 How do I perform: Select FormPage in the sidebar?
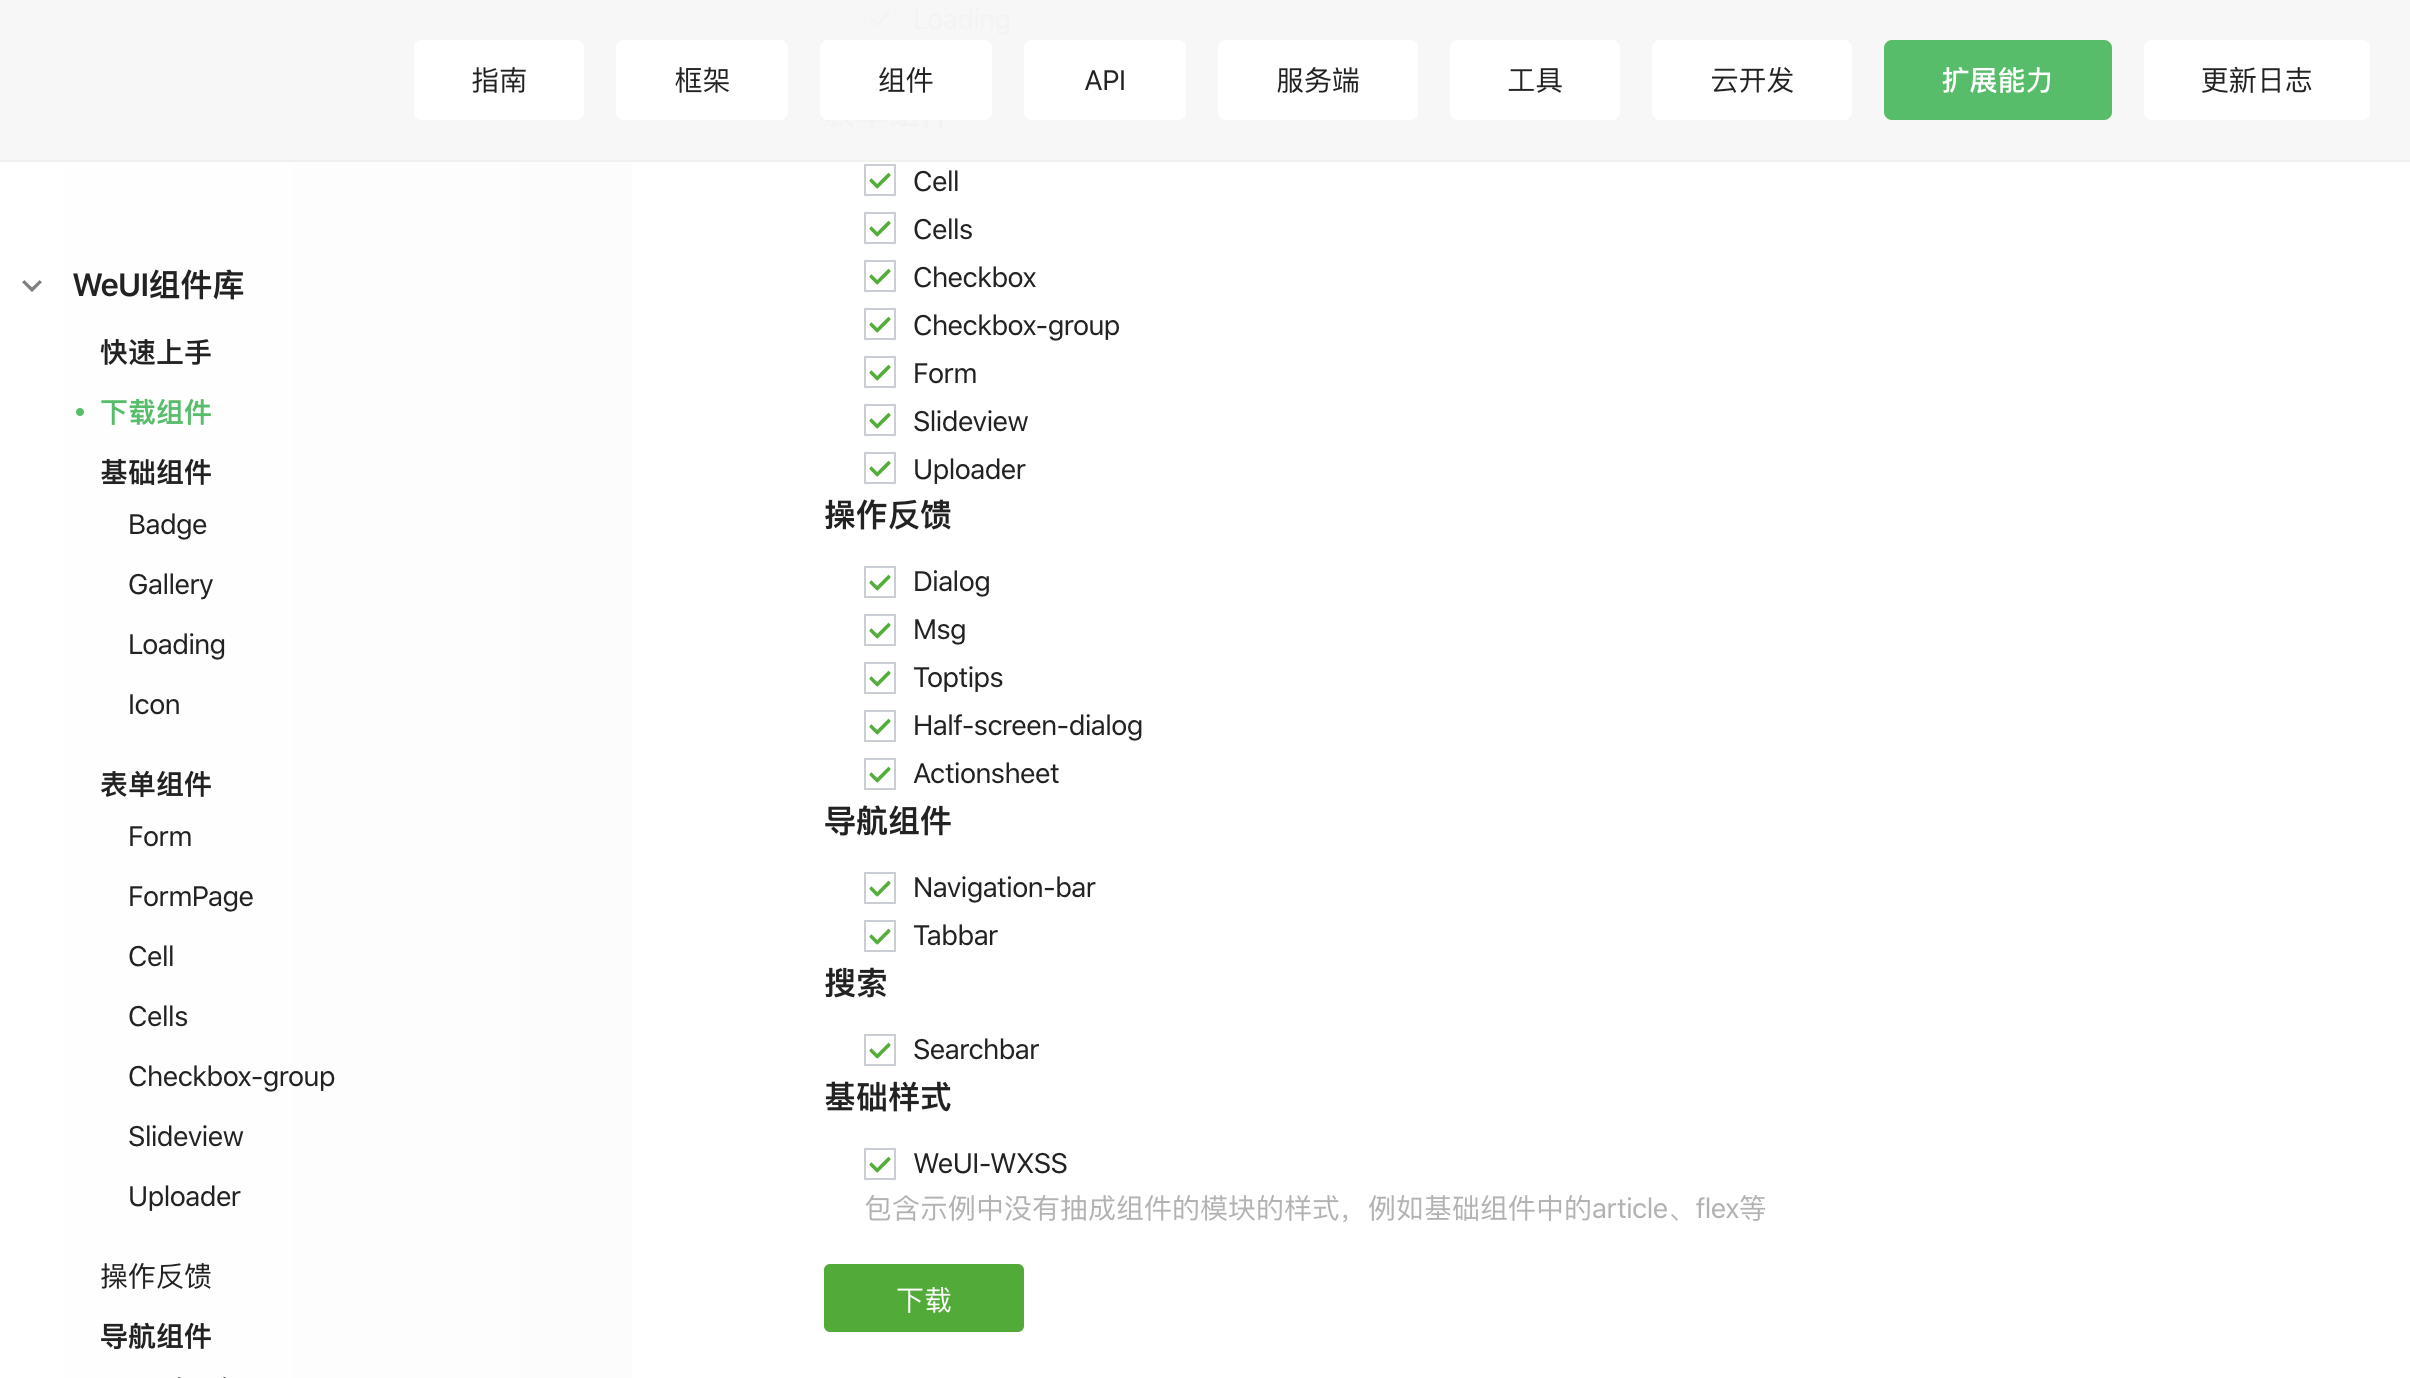coord(191,896)
